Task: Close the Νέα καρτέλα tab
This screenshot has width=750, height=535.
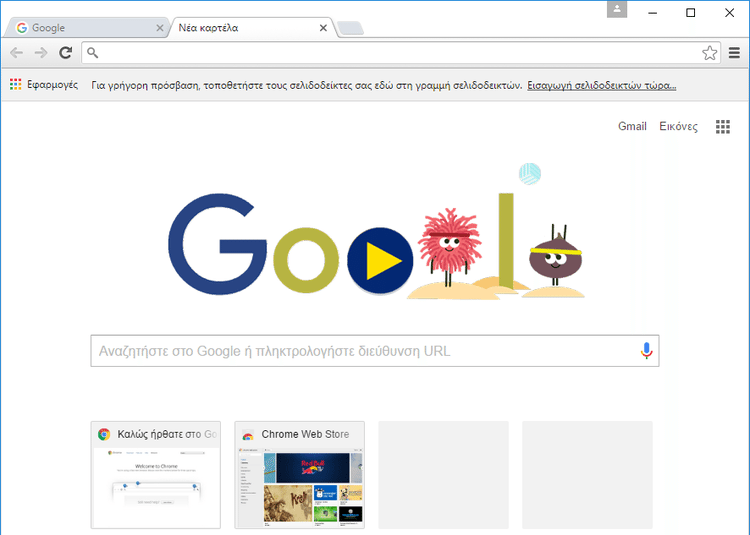Action: pyautogui.click(x=323, y=28)
